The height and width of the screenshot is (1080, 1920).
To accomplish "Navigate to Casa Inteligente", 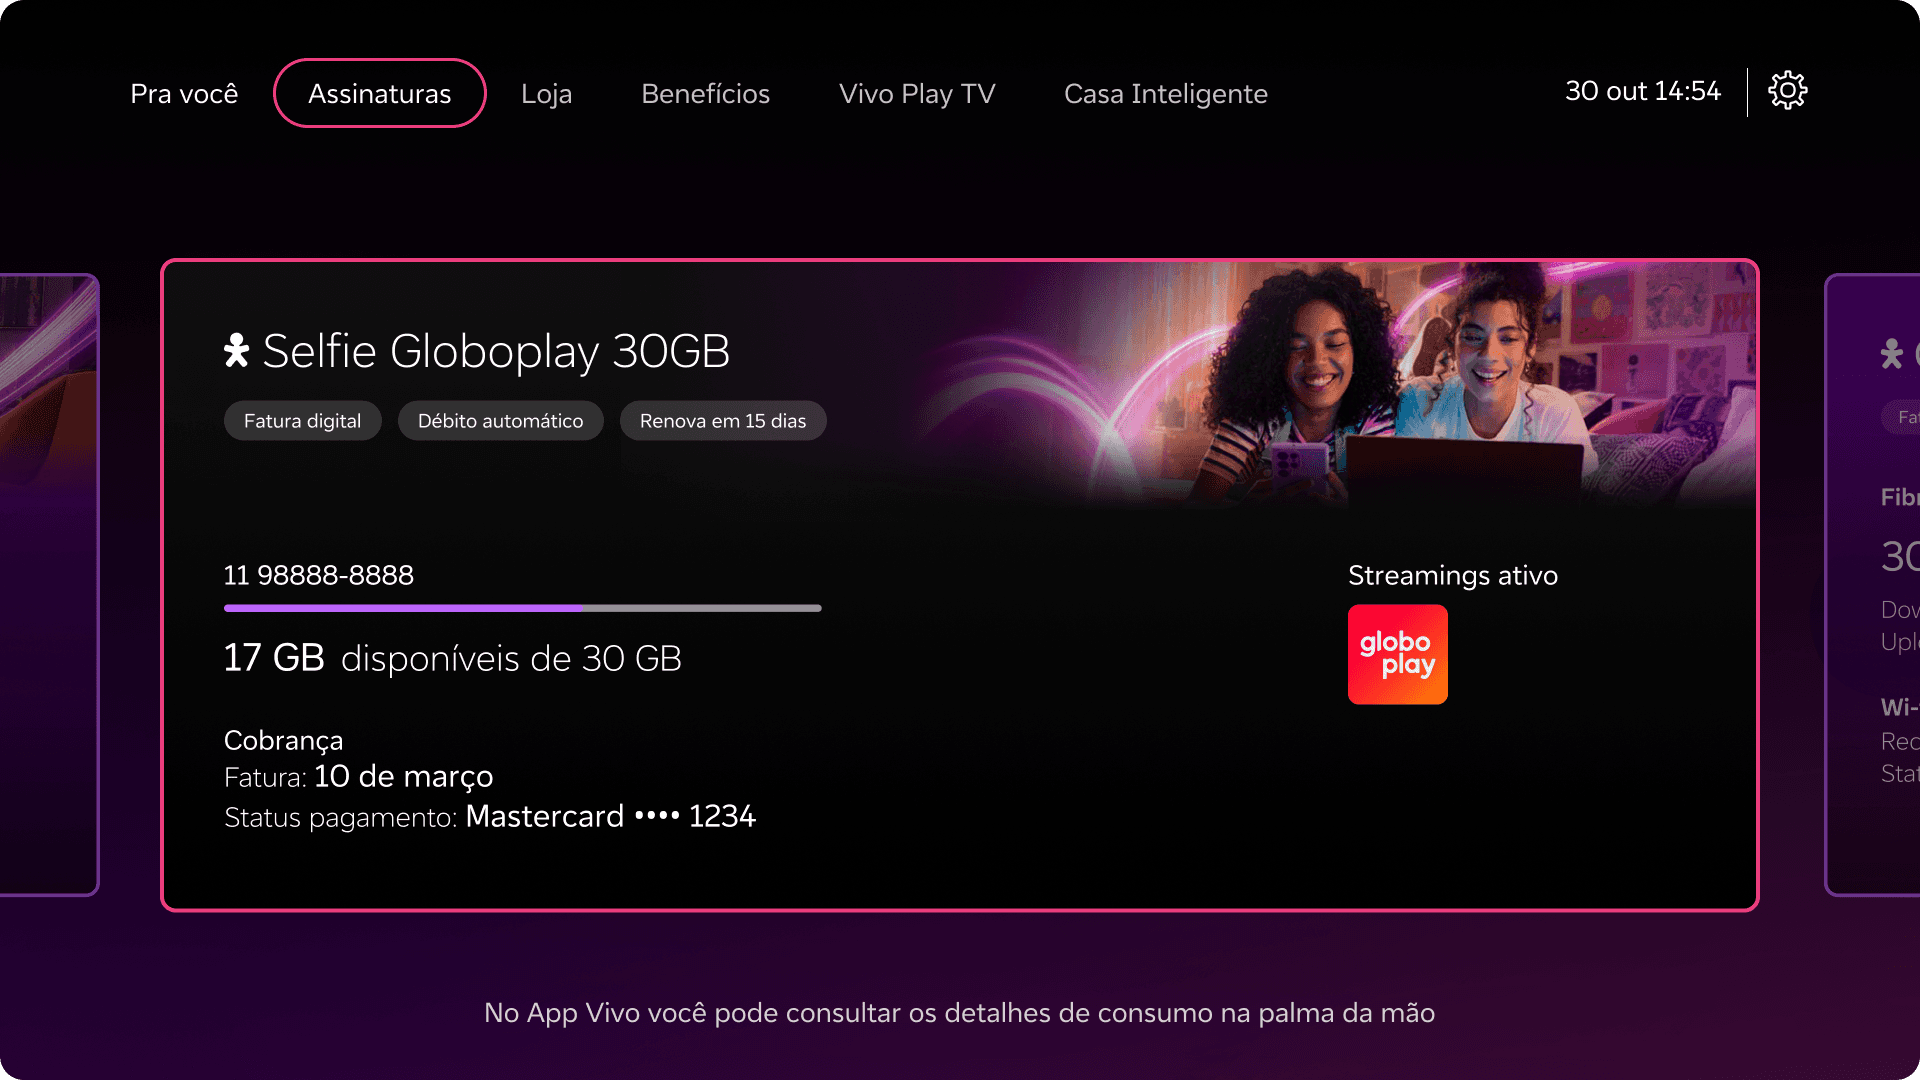I will pyautogui.click(x=1166, y=93).
